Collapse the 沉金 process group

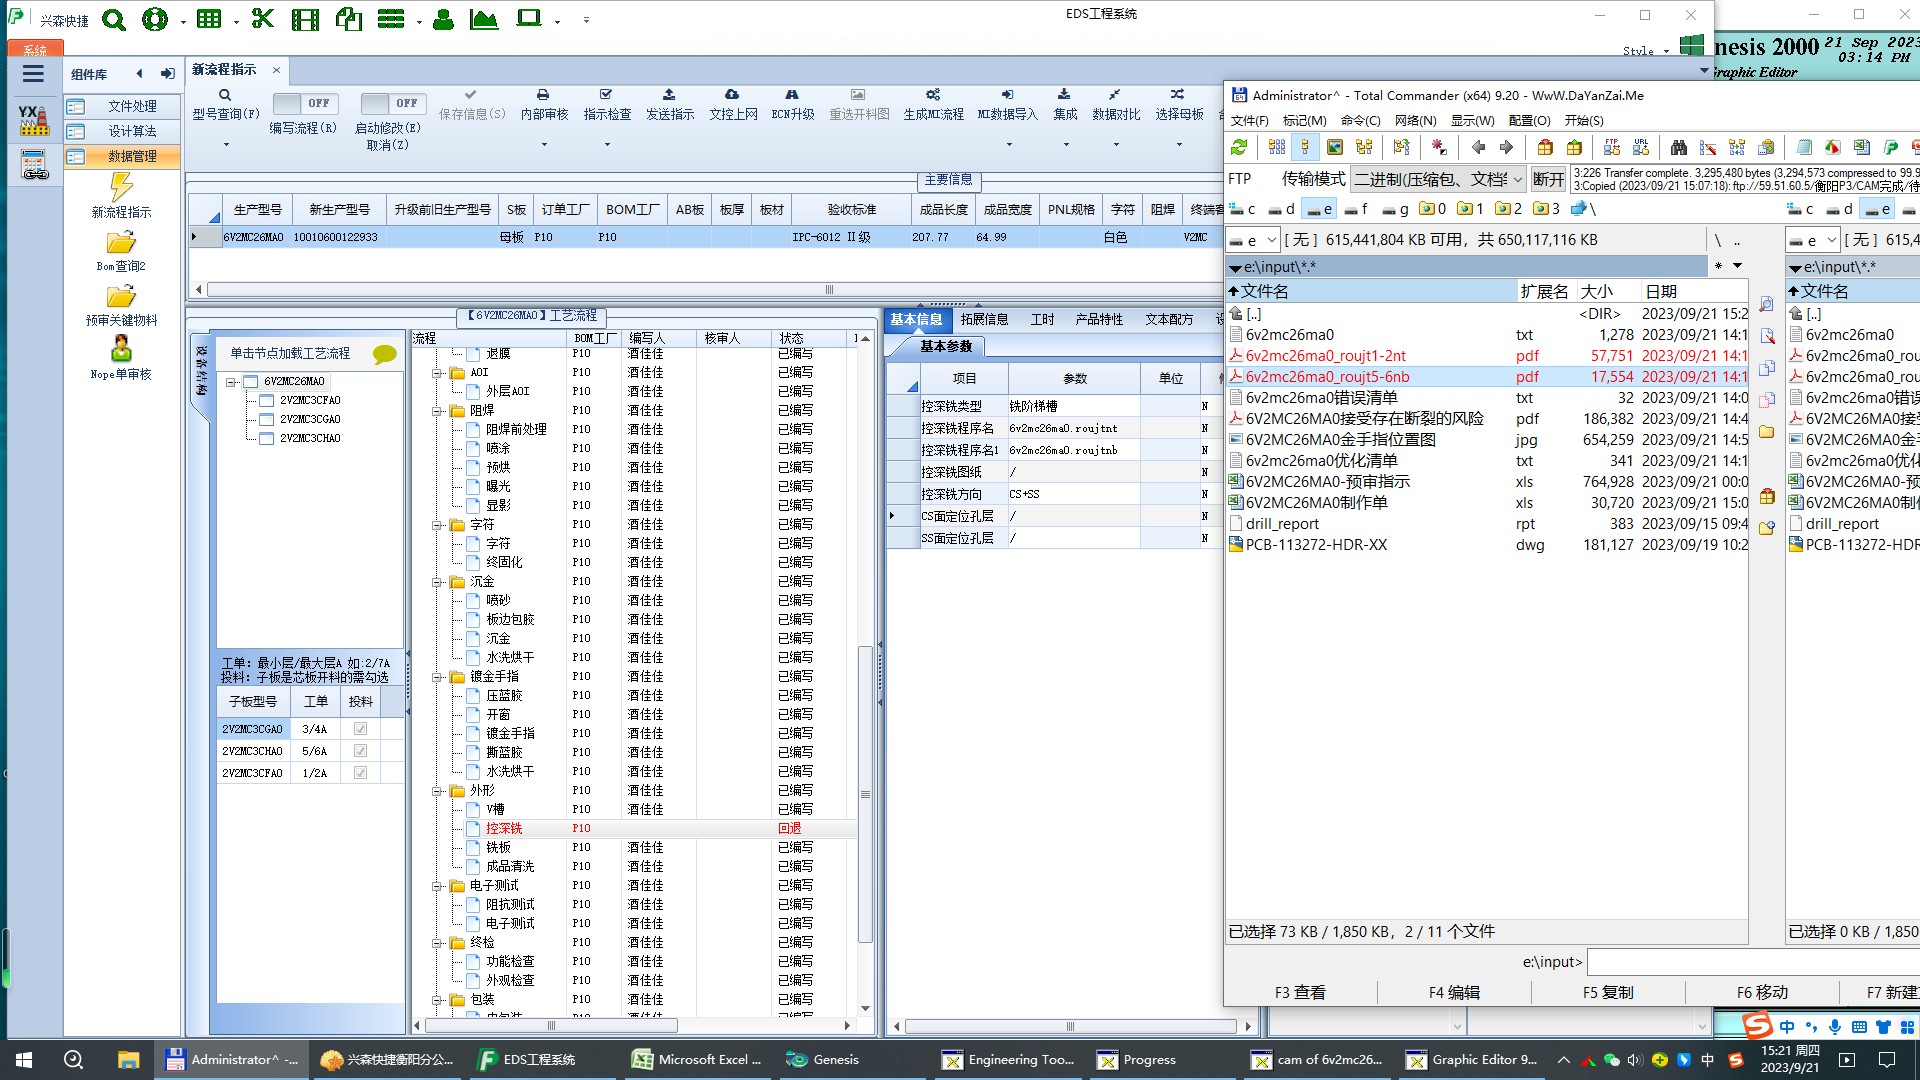click(x=437, y=582)
